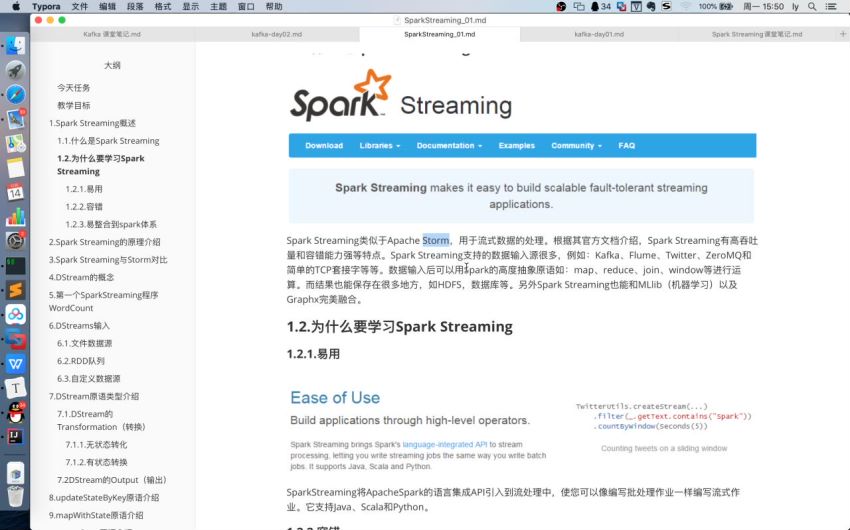This screenshot has width=850, height=530.
Task: Jump to 1.2.1.易用 in outline
Action: click(x=84, y=189)
